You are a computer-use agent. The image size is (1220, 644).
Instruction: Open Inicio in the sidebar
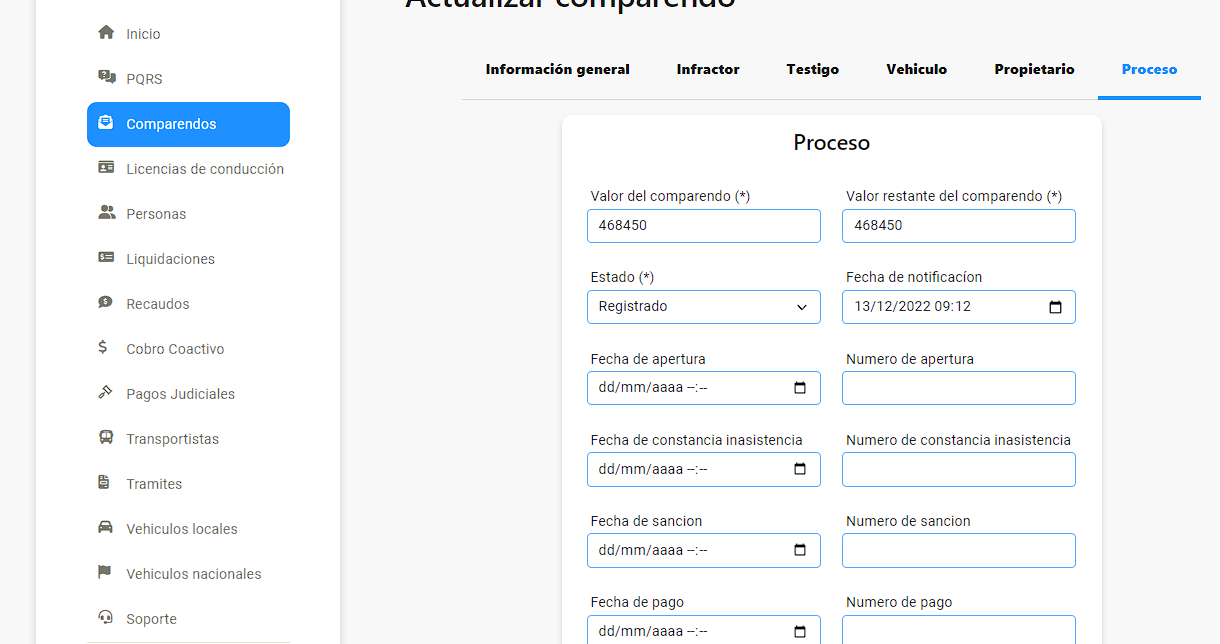coord(188,34)
